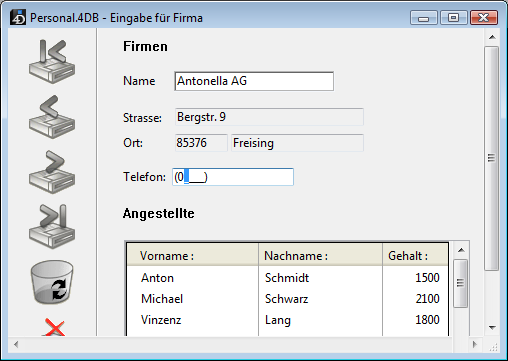Viewport: 508px width, 361px height.
Task: Click the form's vertical scrollbar thumb
Action: pos(491,158)
